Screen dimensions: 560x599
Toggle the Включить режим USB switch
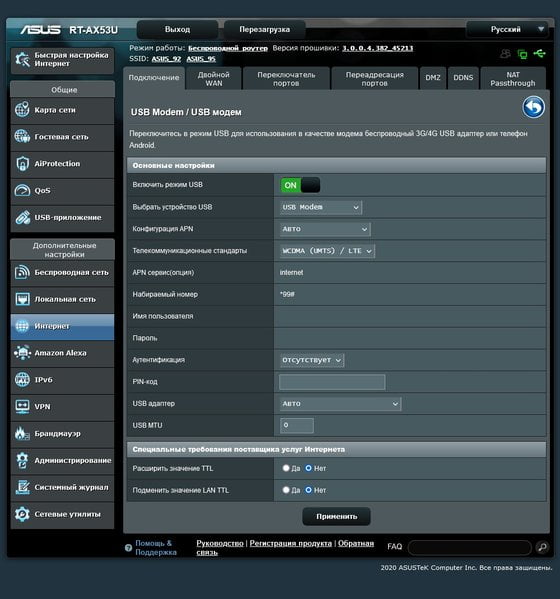[x=300, y=185]
